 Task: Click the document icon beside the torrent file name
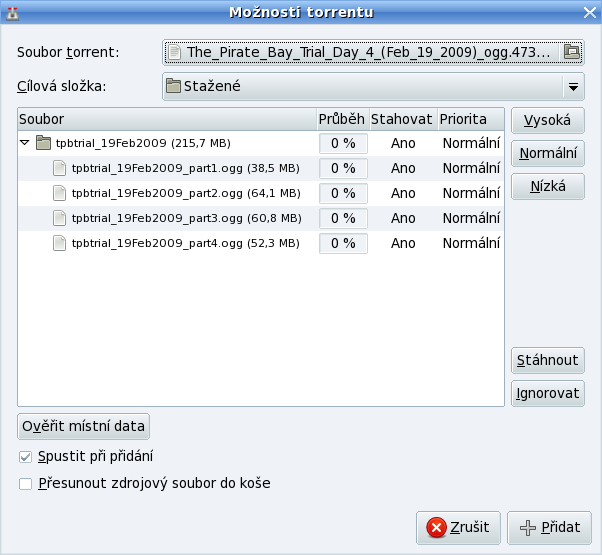[174, 52]
